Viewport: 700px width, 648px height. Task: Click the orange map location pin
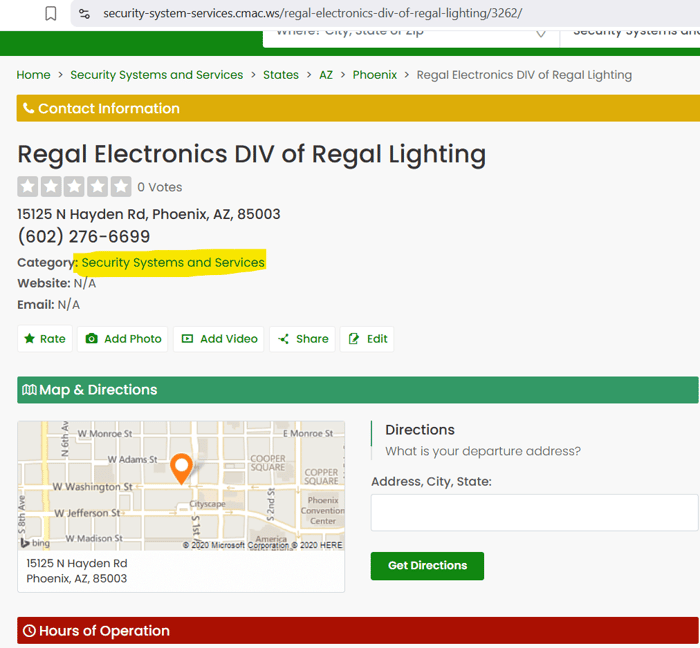[x=181, y=468]
